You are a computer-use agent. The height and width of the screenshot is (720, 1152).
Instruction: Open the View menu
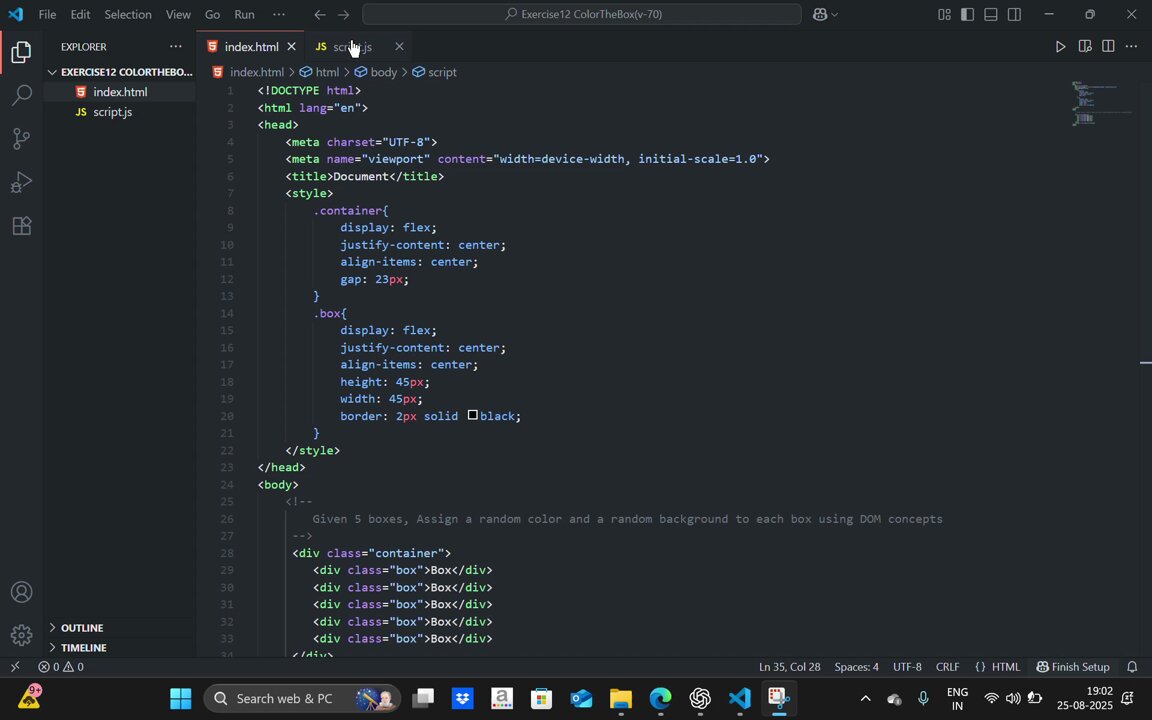(x=178, y=14)
